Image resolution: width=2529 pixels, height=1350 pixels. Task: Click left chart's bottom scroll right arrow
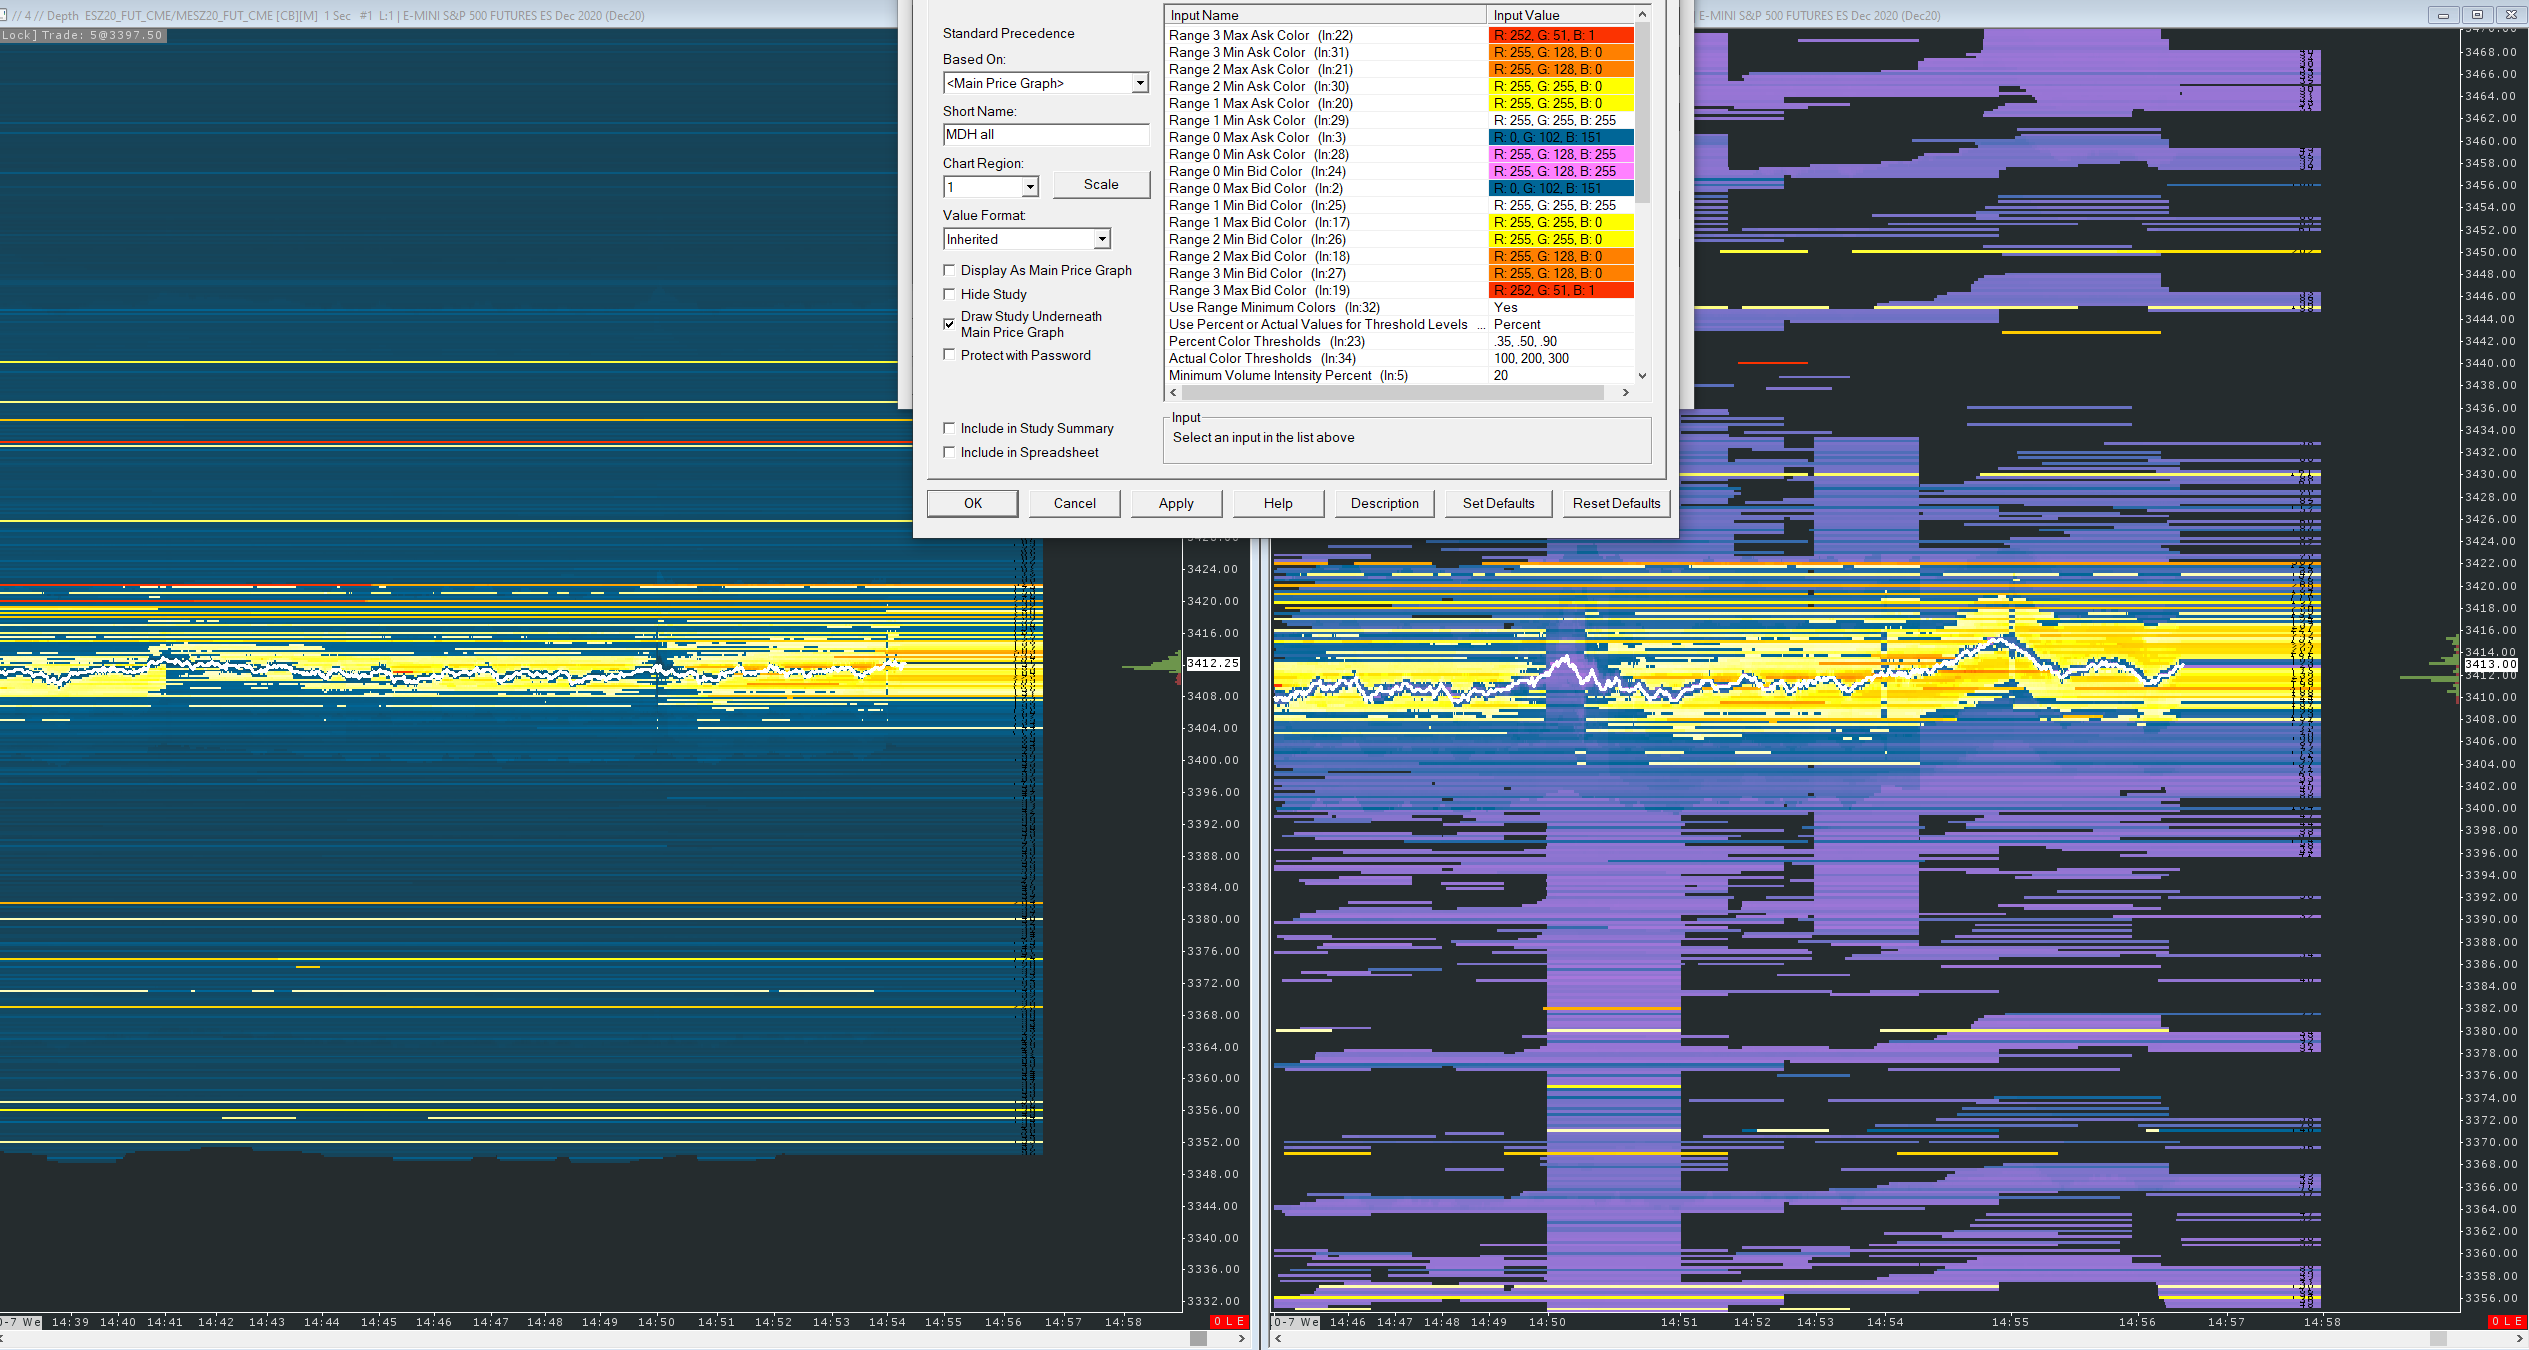1241,1338
